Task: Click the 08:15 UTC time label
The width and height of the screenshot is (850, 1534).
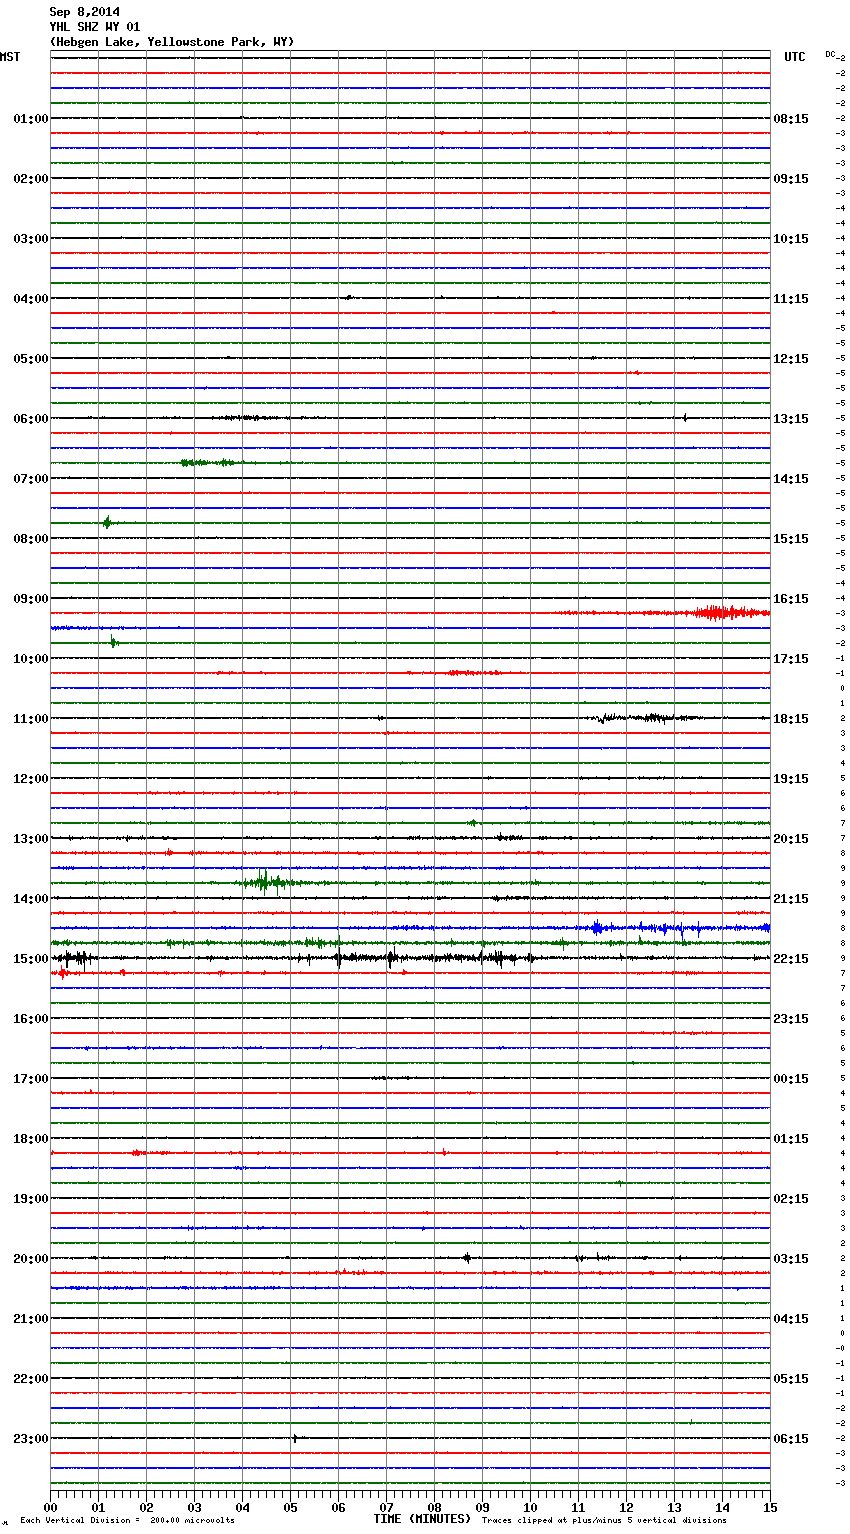Action: point(791,119)
